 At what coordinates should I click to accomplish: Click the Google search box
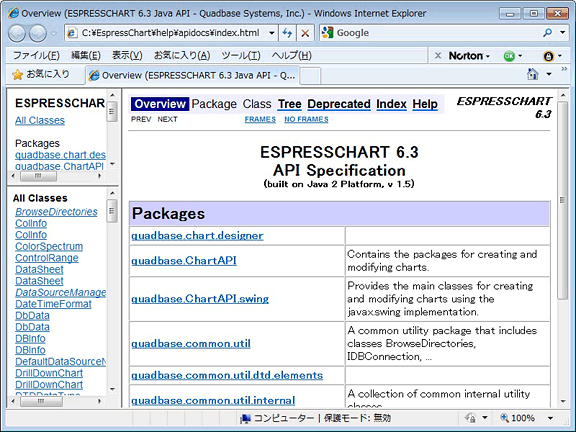(437, 33)
